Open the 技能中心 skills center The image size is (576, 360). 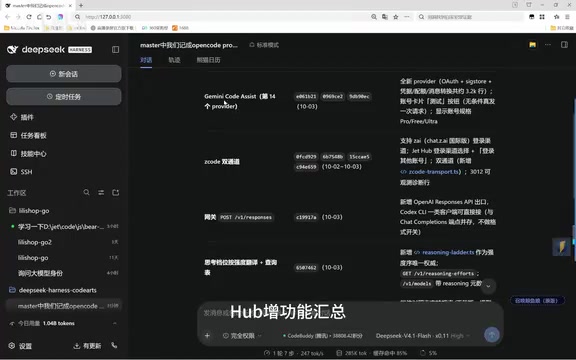(x=28, y=154)
